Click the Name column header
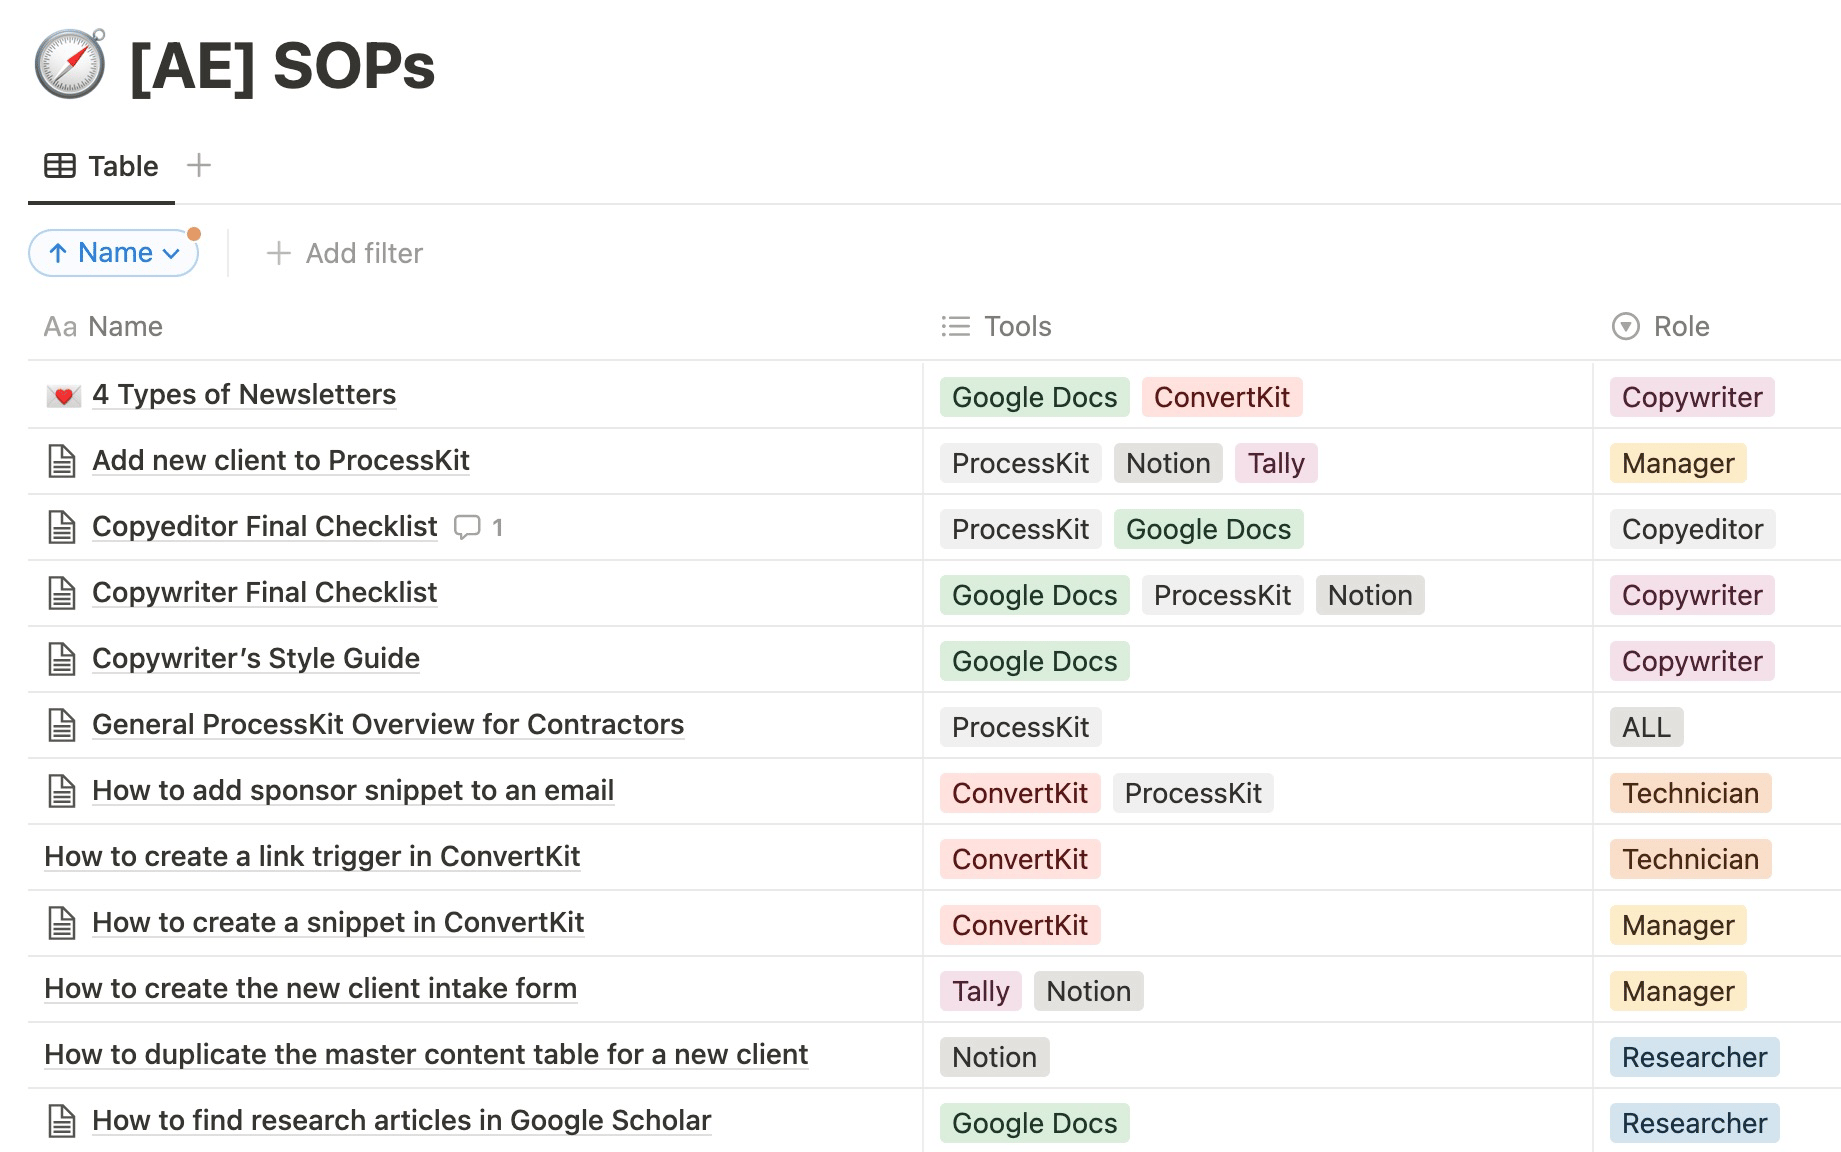The image size is (1841, 1152). click(103, 327)
